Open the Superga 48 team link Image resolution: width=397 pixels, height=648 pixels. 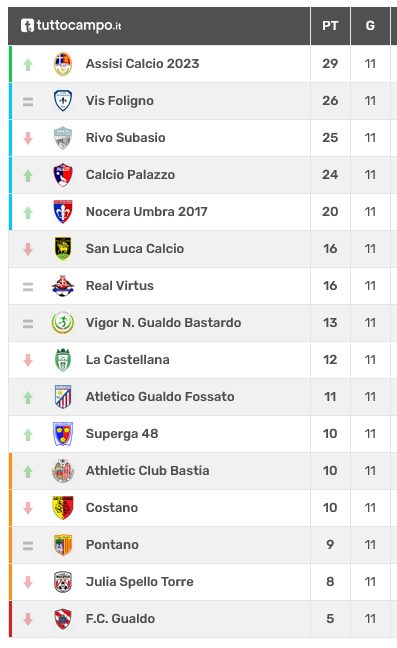point(122,434)
